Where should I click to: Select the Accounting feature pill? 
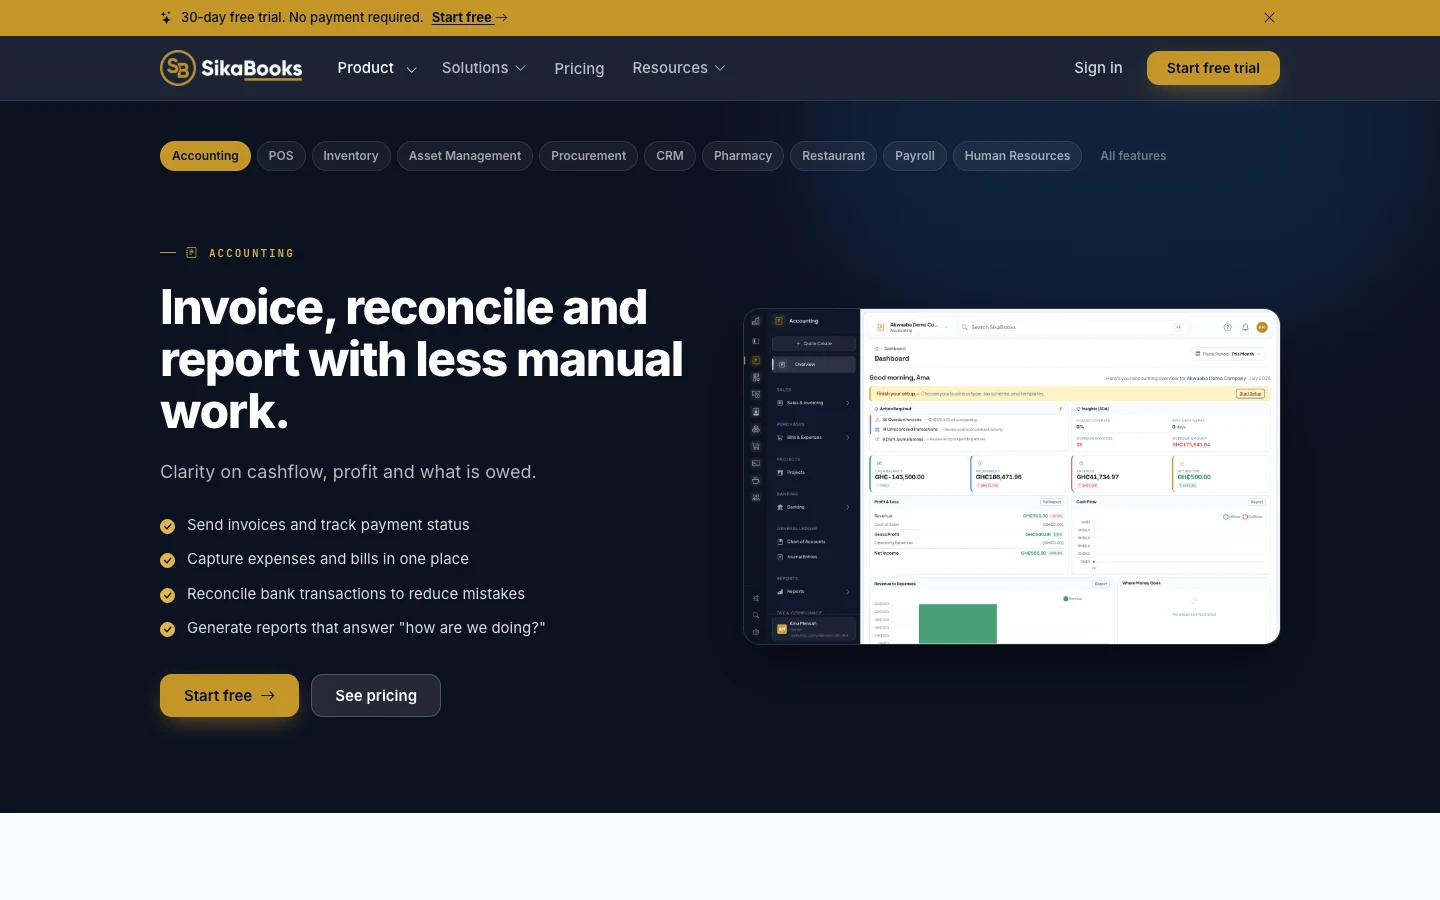point(205,156)
